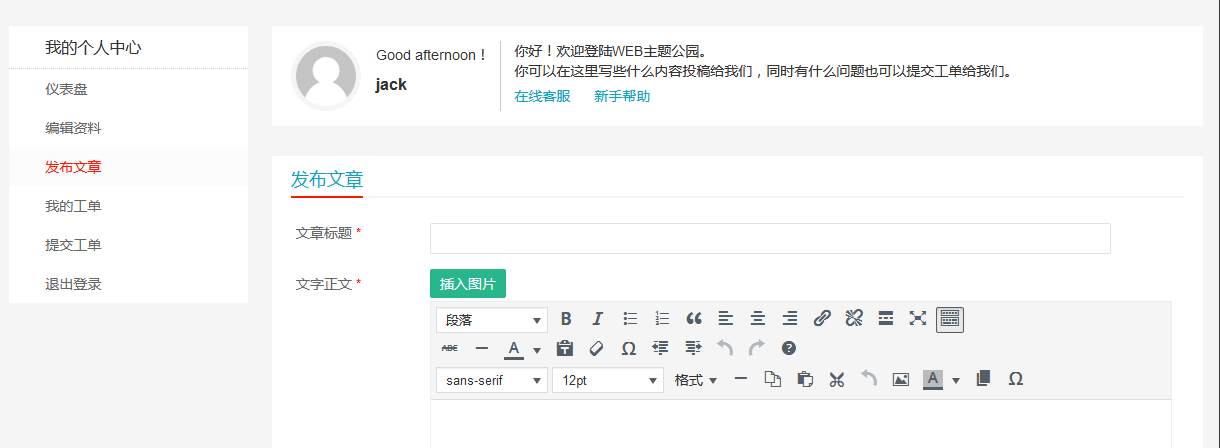Screen dimensions: 1220x448
Task: Enter fullscreen editor mode
Action: click(918, 319)
